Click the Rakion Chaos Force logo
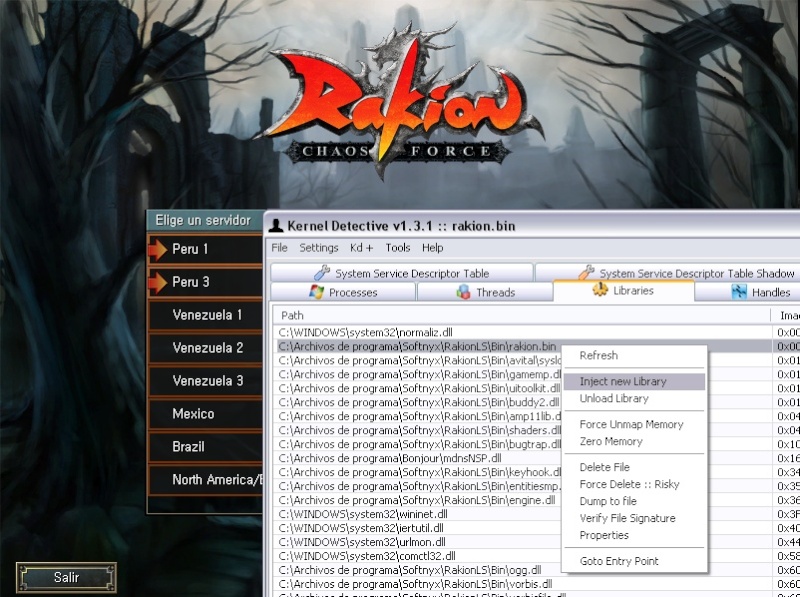800x597 pixels. 399,101
